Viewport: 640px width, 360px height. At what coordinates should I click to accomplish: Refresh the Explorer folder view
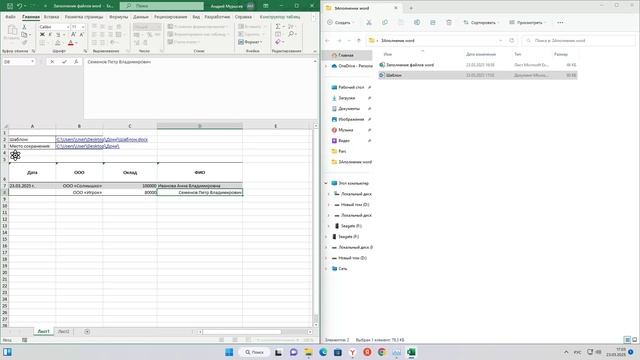(511, 40)
